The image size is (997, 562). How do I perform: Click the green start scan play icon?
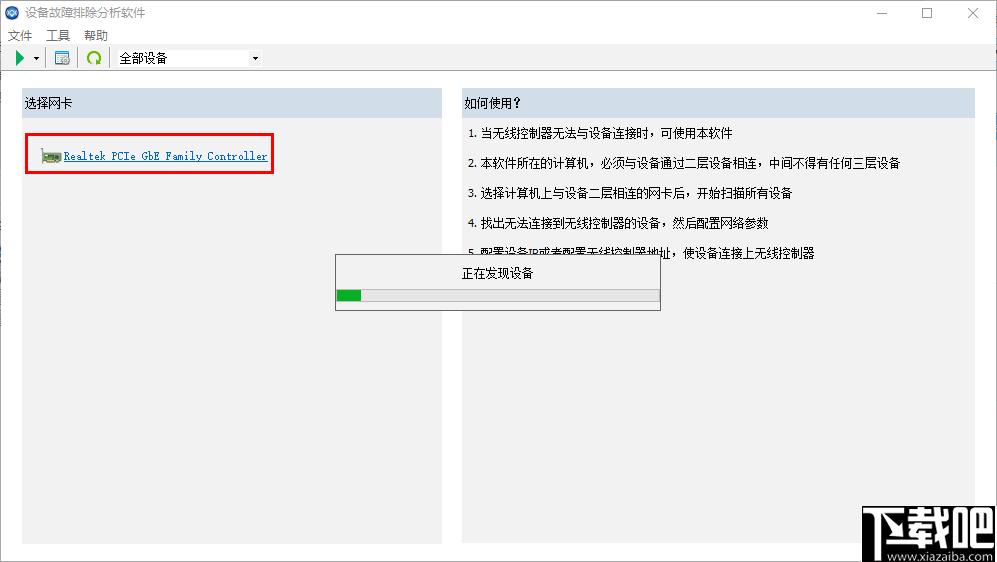point(20,58)
